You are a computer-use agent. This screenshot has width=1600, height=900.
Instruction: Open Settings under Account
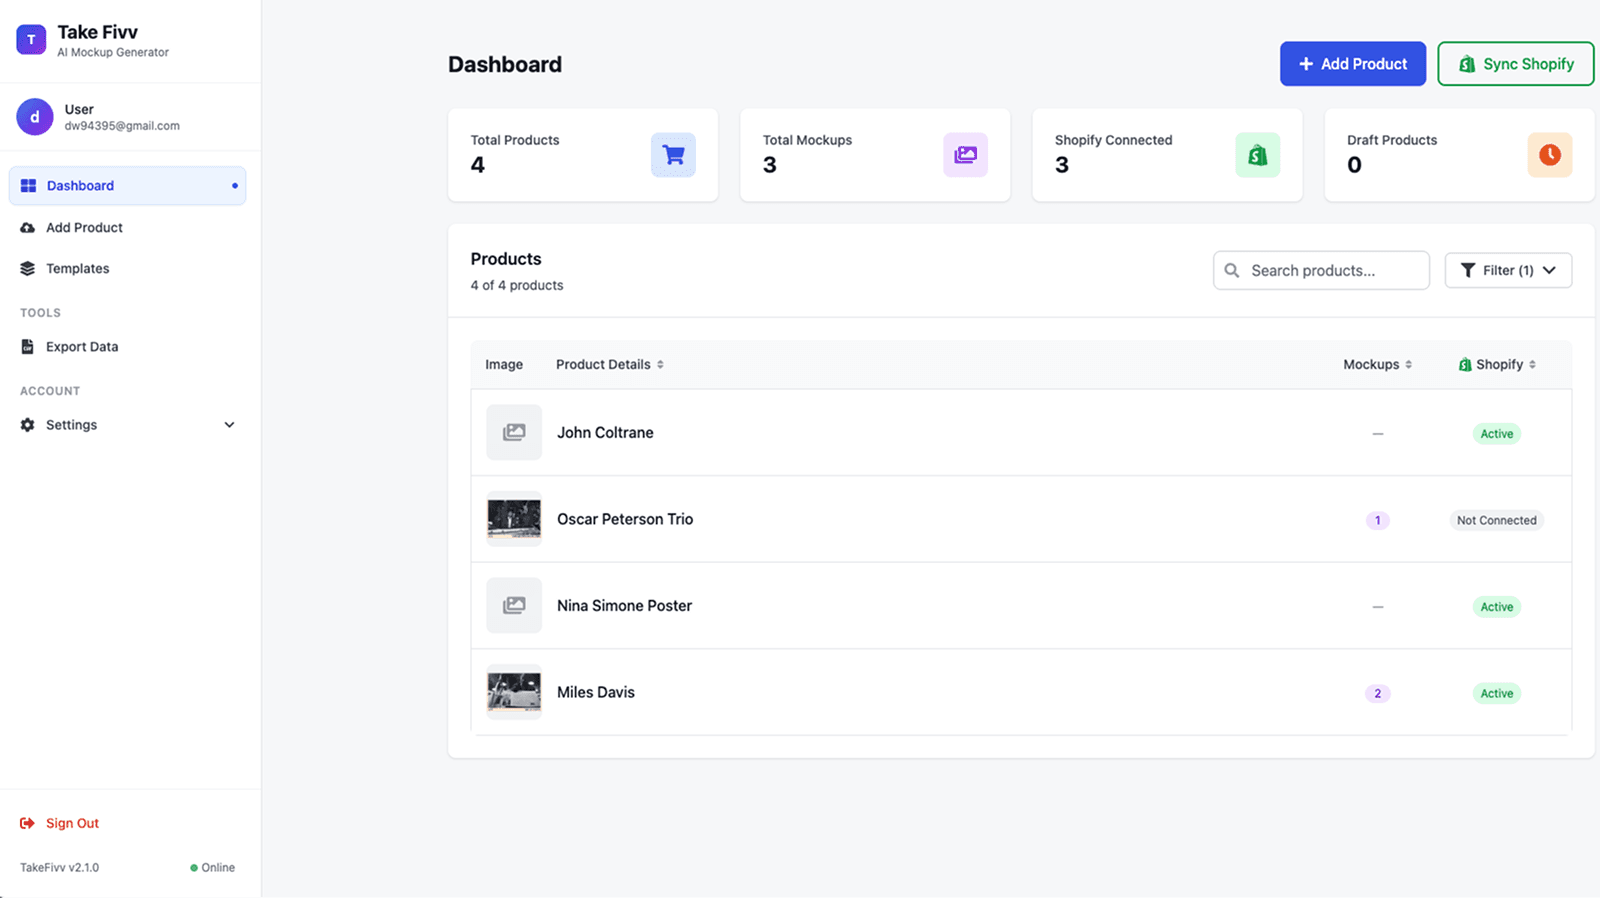(127, 425)
